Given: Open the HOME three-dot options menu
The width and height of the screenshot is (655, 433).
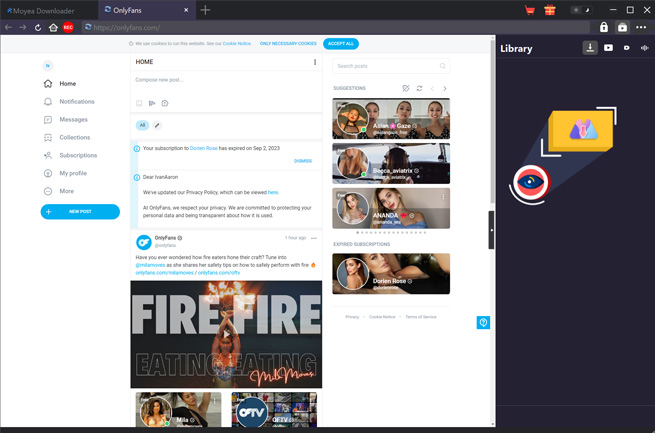Looking at the screenshot, I should (315, 62).
